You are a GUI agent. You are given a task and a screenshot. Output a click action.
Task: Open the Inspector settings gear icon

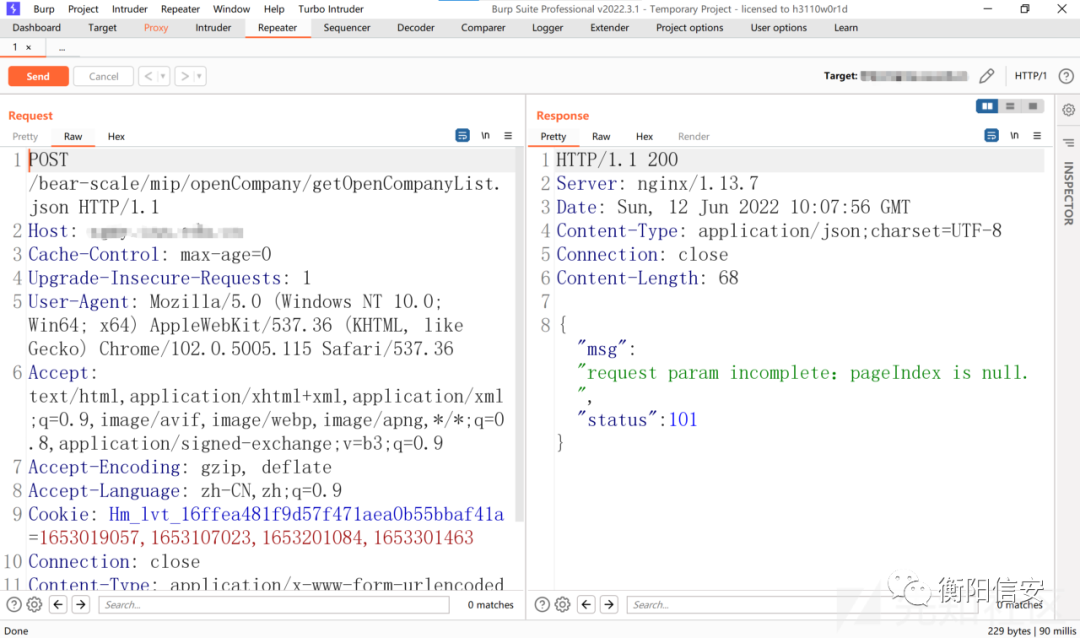pos(1068,110)
